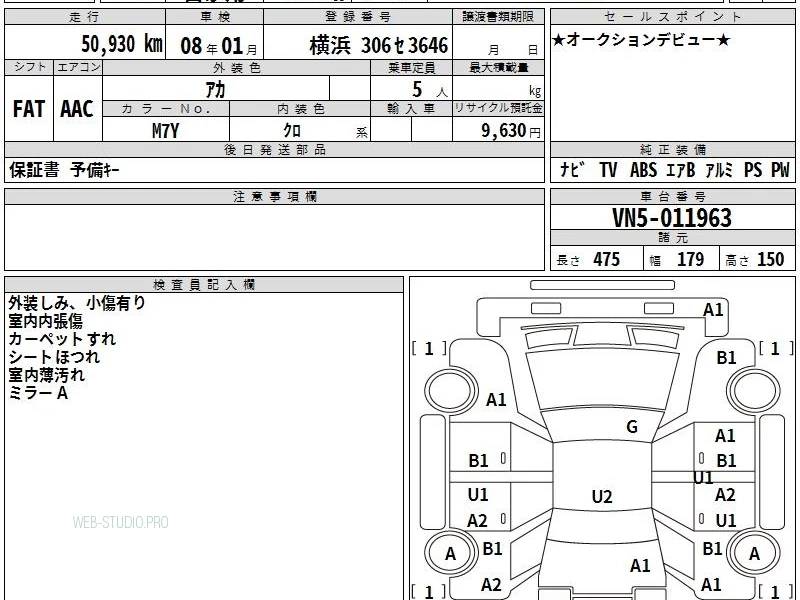Select the note 室内薄汚れ
This screenshot has width=800, height=600.
click(46, 374)
